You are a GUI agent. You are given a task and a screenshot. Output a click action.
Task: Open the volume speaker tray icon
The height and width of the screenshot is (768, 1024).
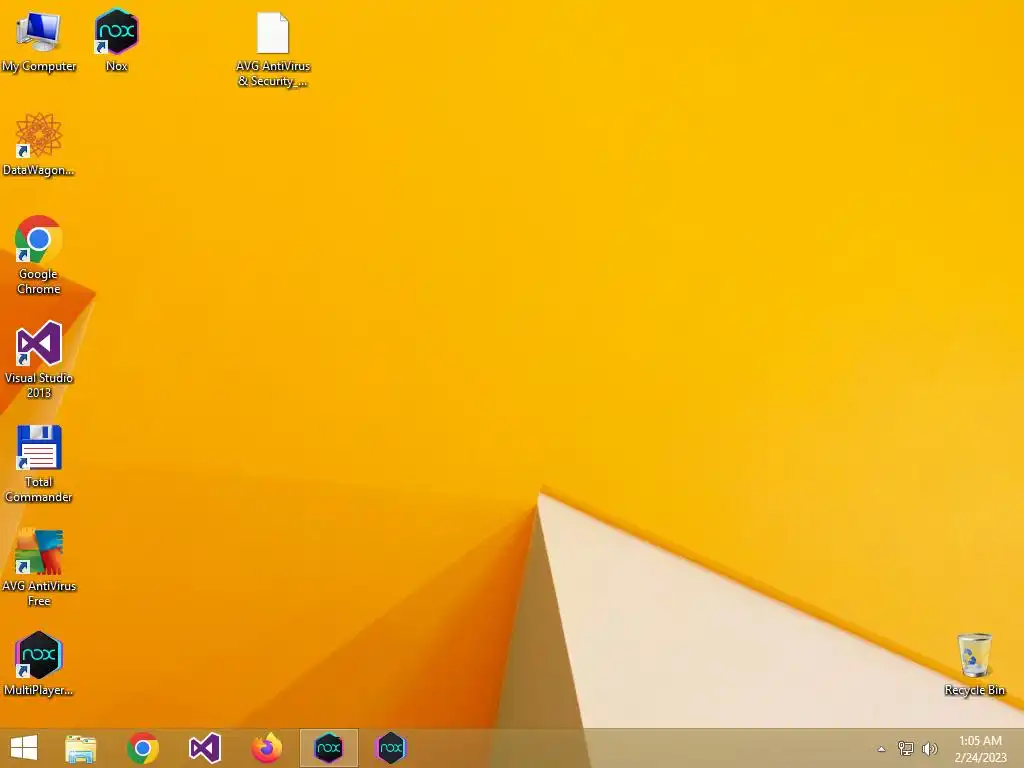929,748
